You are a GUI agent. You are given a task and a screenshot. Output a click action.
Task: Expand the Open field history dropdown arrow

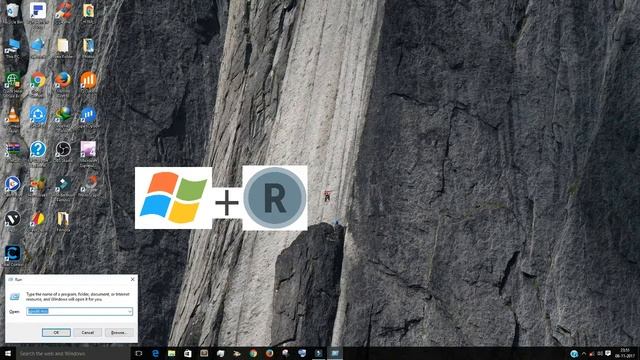130,311
